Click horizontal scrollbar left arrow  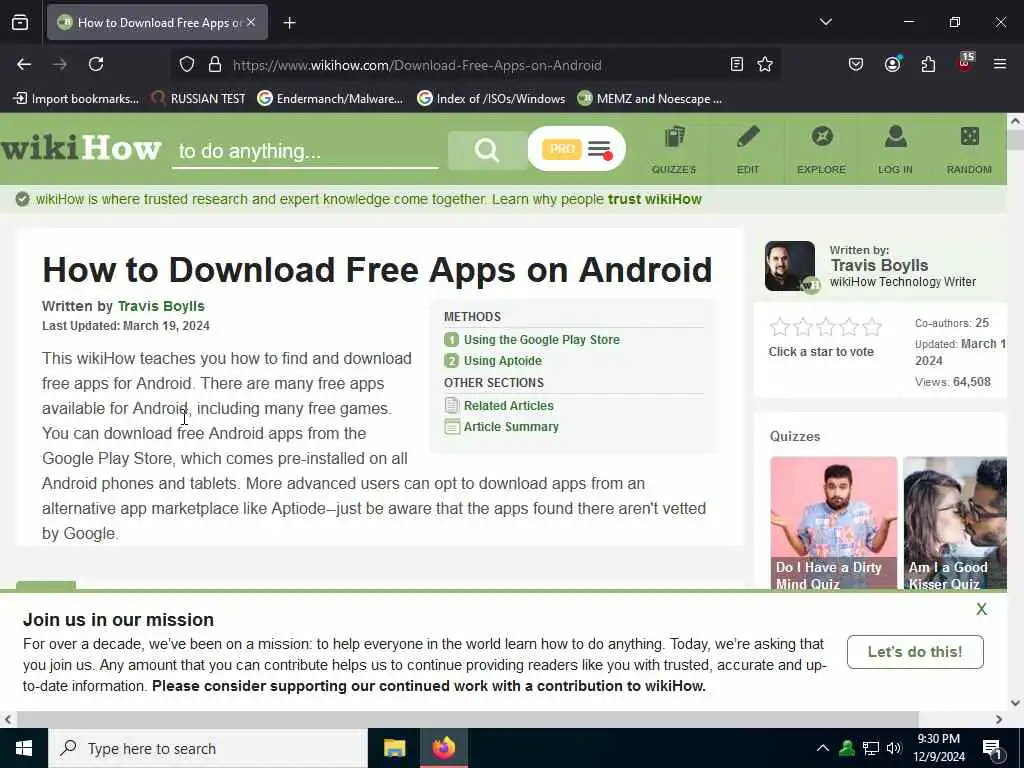click(x=8, y=719)
